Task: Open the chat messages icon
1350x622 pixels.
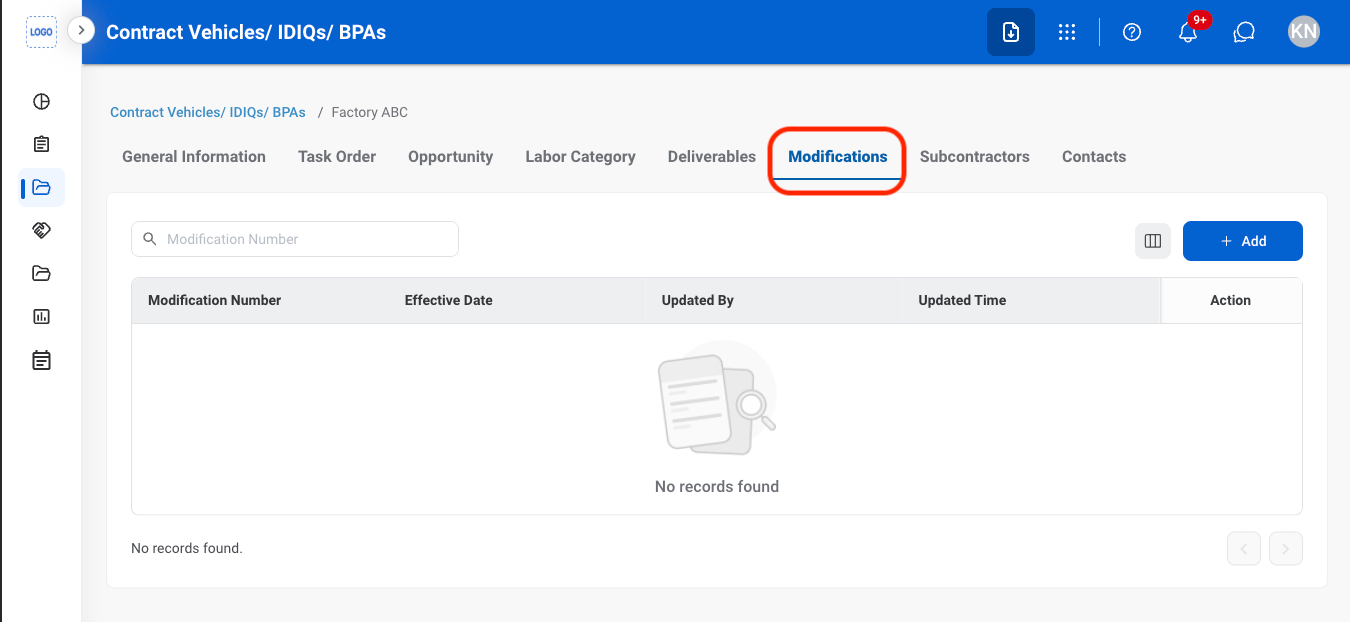Action: click(1244, 32)
